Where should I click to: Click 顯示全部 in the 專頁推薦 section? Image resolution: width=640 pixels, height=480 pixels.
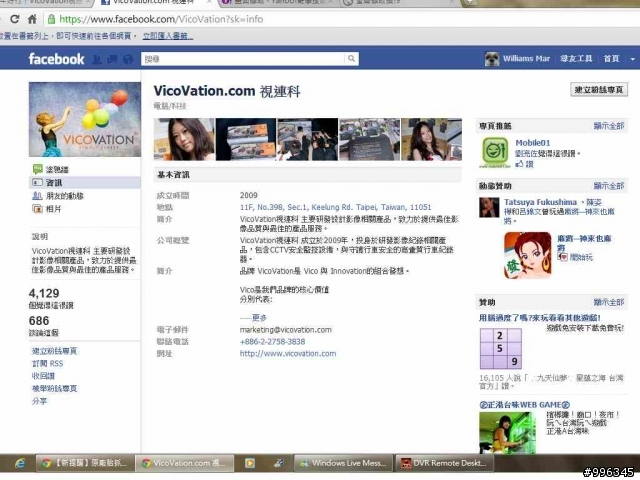[x=609, y=126]
